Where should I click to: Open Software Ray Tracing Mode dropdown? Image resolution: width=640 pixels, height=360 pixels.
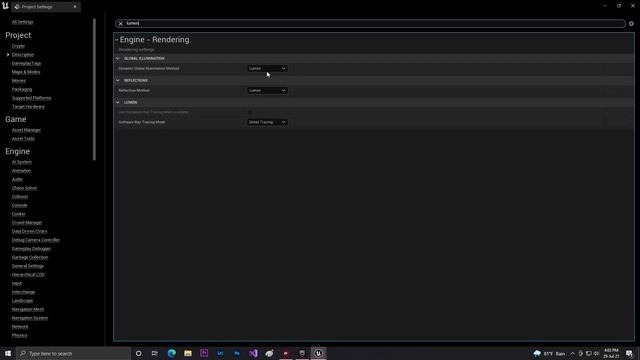pos(267,122)
